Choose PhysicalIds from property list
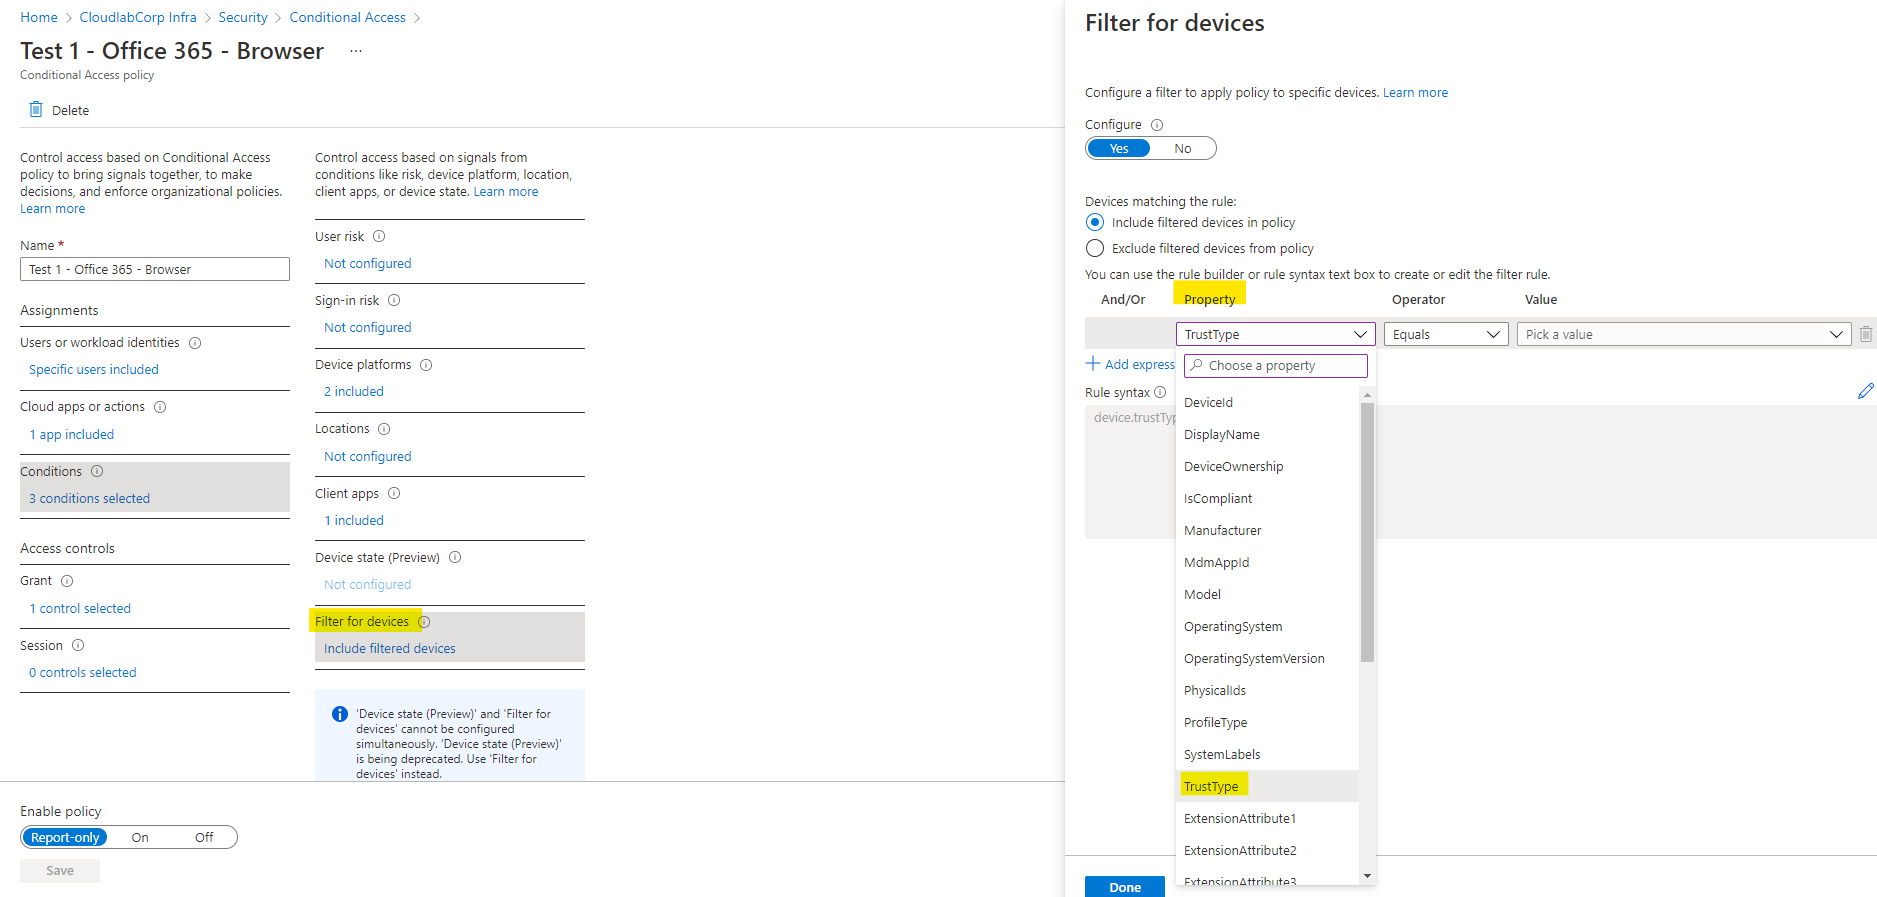The height and width of the screenshot is (897, 1877). point(1267,690)
